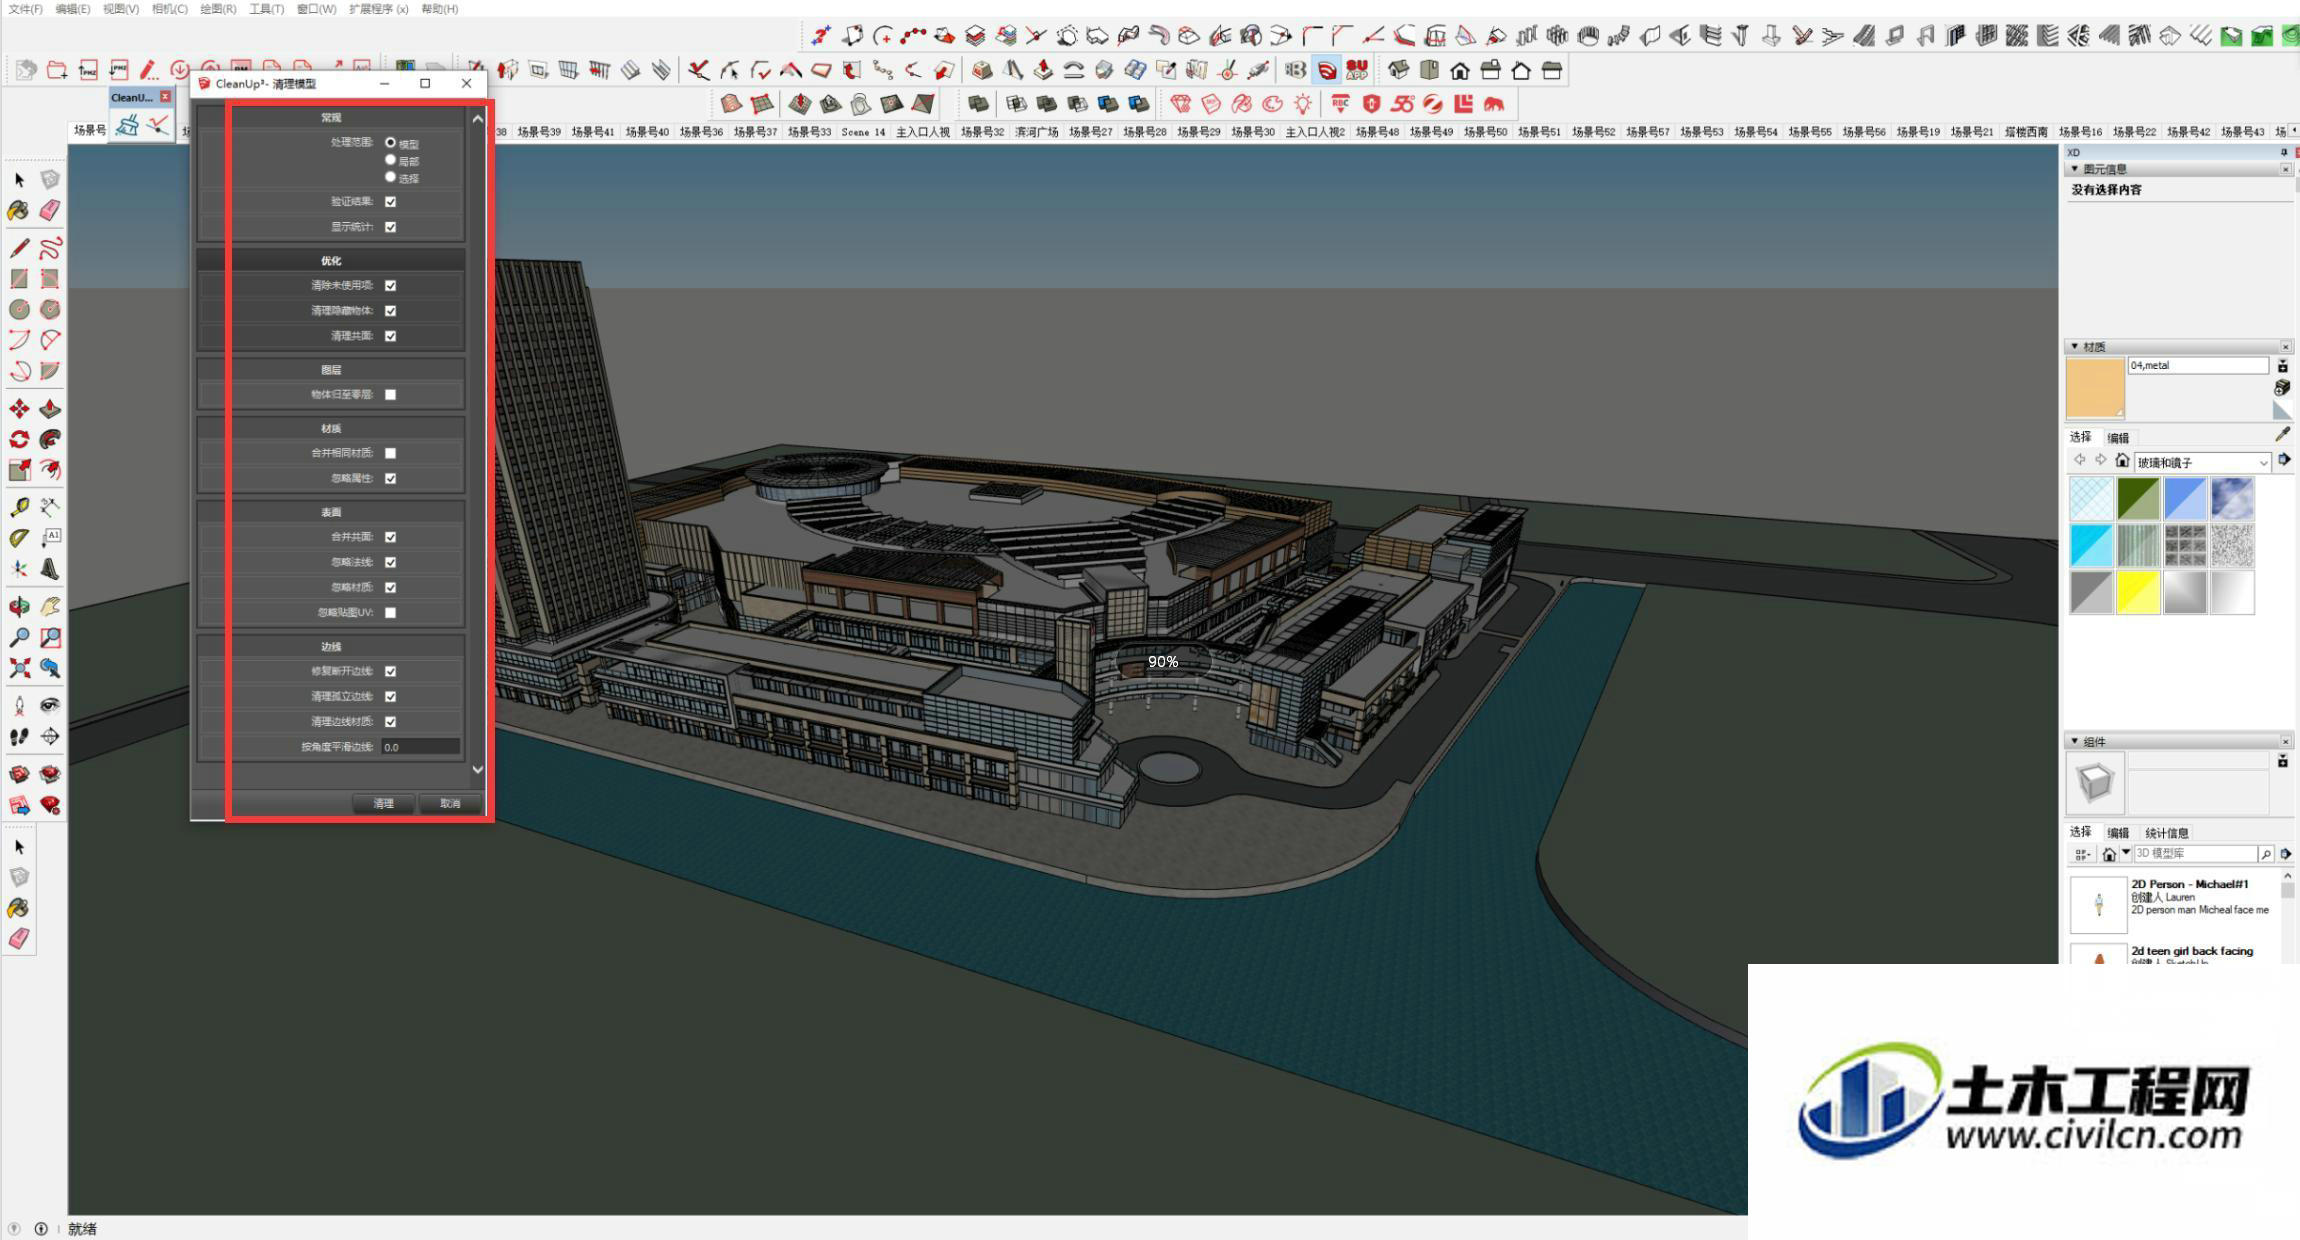Open components navigation dropdown arrow beside home
Viewport: 2300px width, 1240px height.
click(x=2125, y=853)
